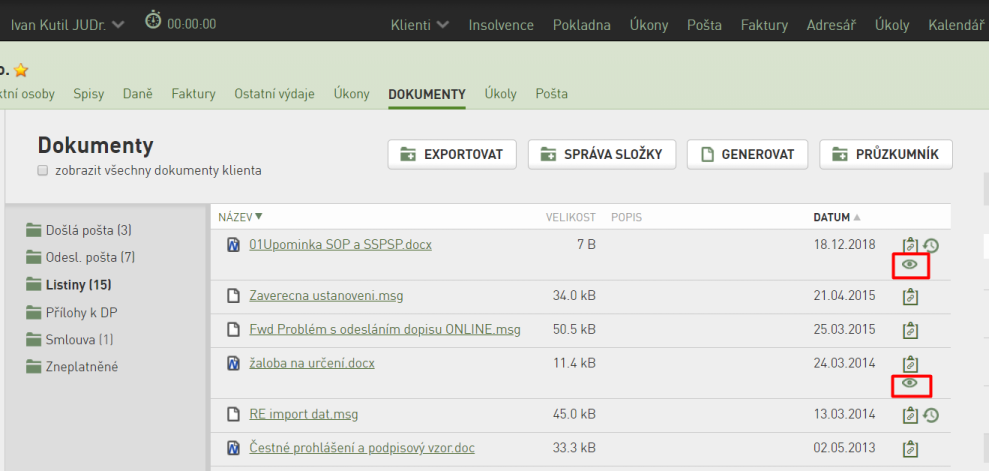Click the favorite star icon
Viewport: 989px width, 471px height.
pos(21,70)
